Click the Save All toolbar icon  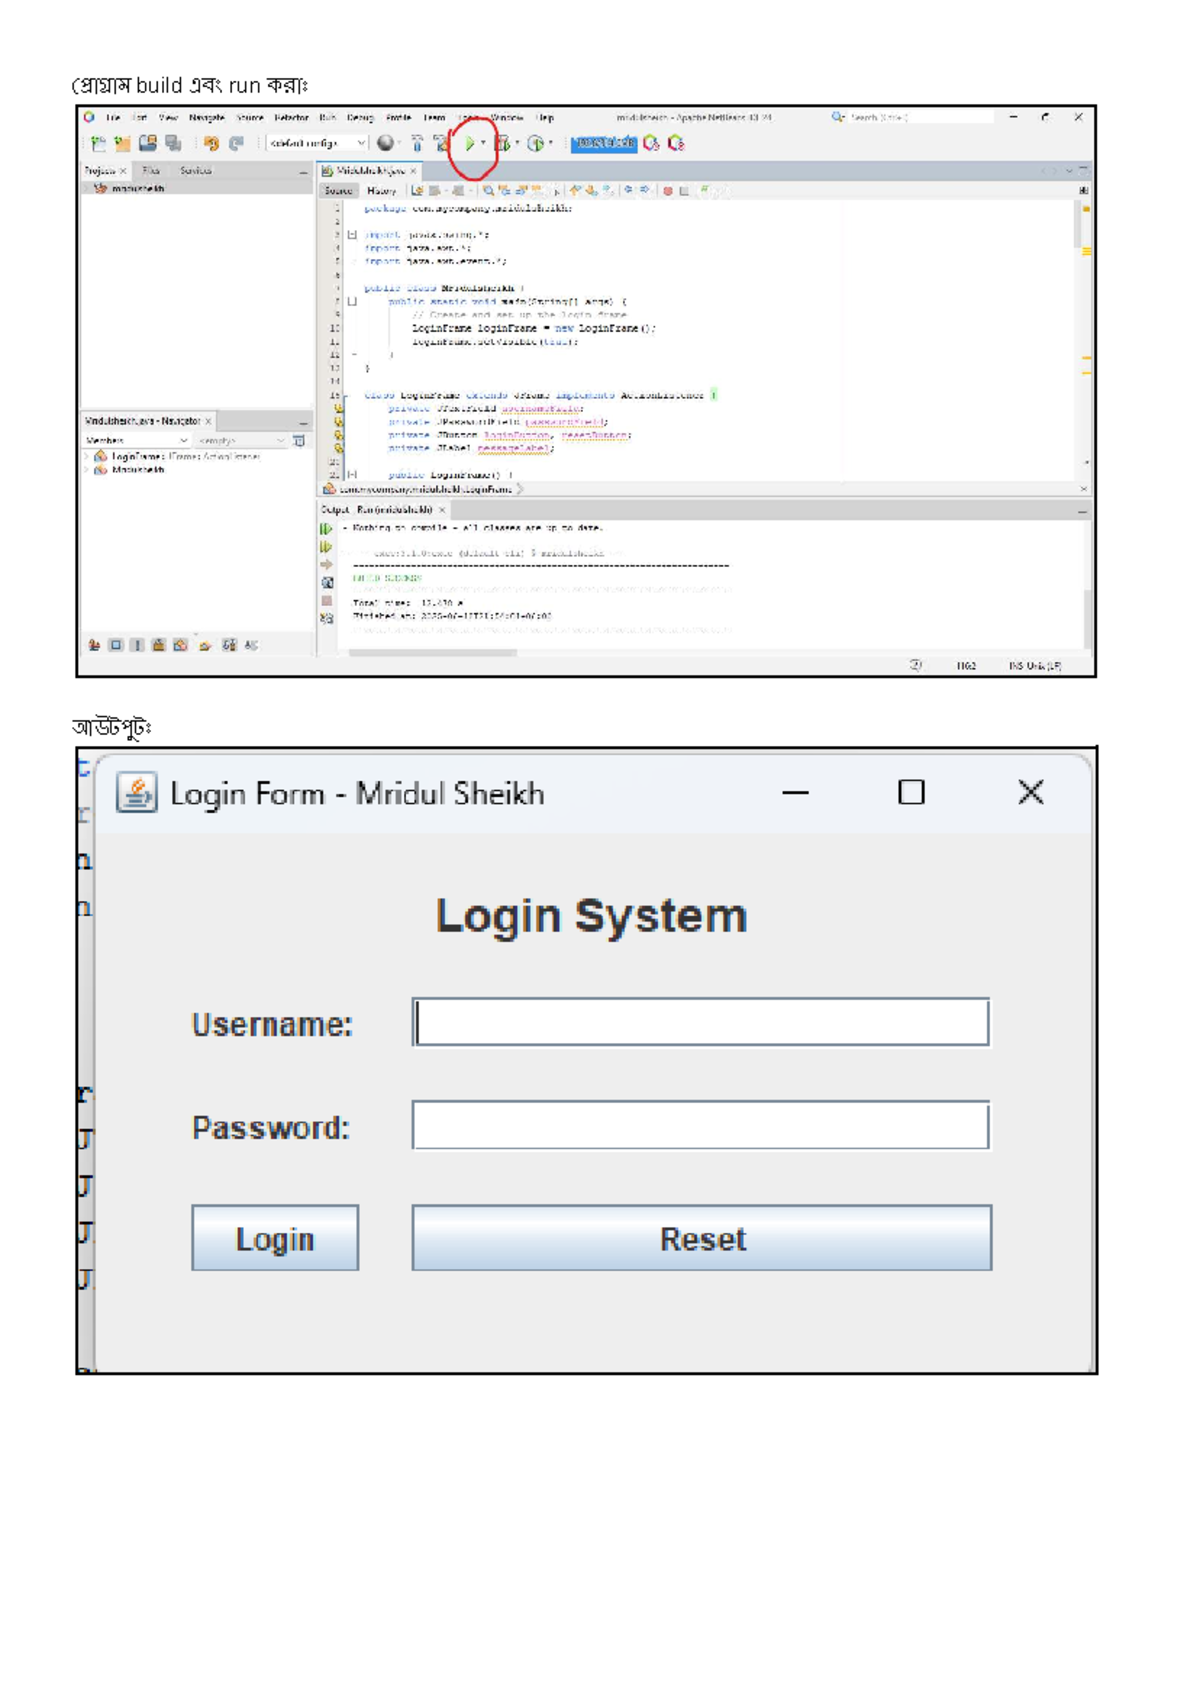(173, 144)
